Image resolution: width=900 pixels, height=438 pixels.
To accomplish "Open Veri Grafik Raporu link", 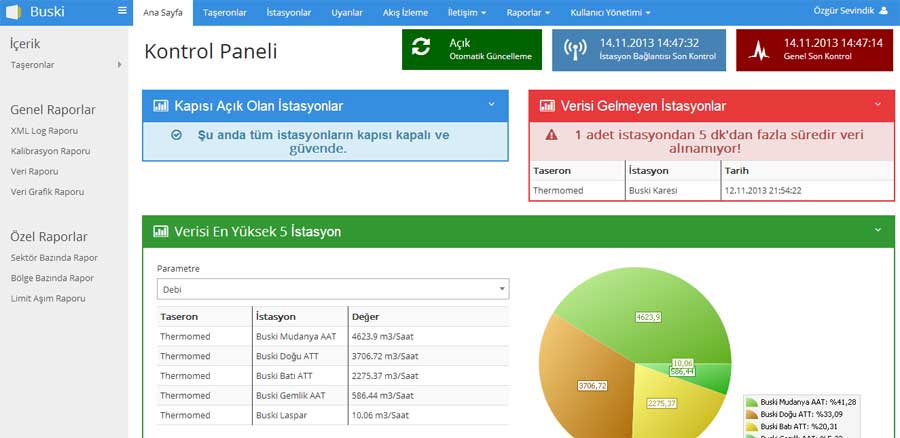I will 47,192.
